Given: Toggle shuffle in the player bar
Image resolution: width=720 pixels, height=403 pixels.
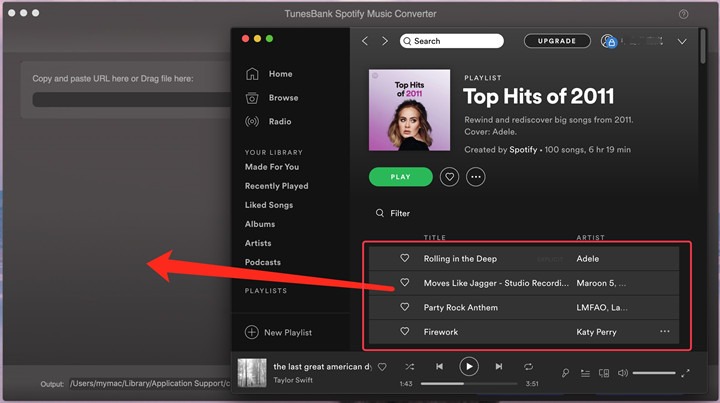Looking at the screenshot, I should pos(409,367).
